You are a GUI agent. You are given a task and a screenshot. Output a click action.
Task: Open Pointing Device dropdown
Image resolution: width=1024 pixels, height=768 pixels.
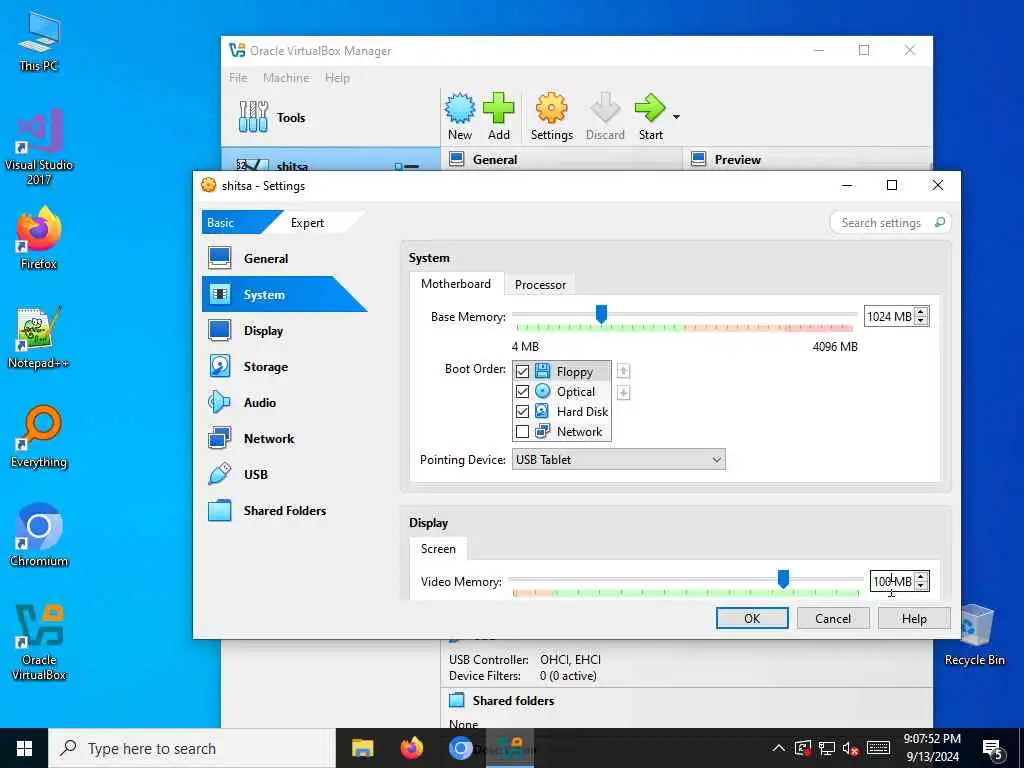click(618, 460)
